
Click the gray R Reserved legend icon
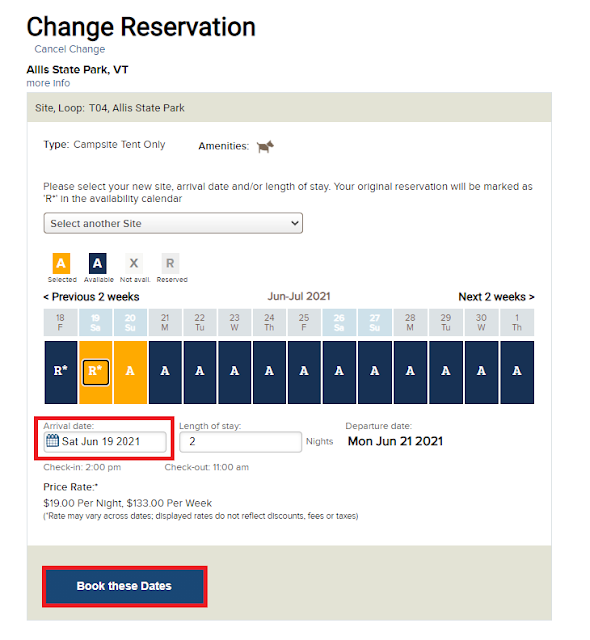point(170,263)
